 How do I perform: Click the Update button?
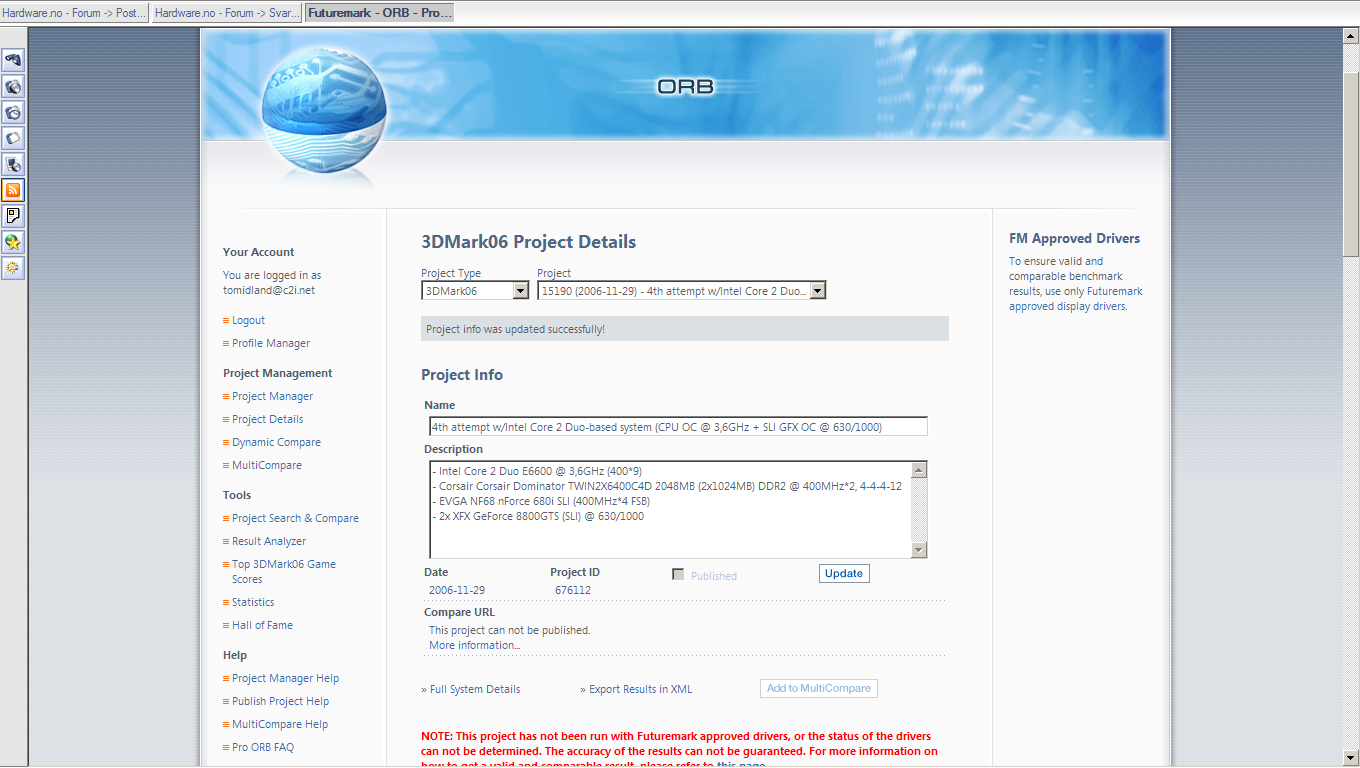point(844,574)
